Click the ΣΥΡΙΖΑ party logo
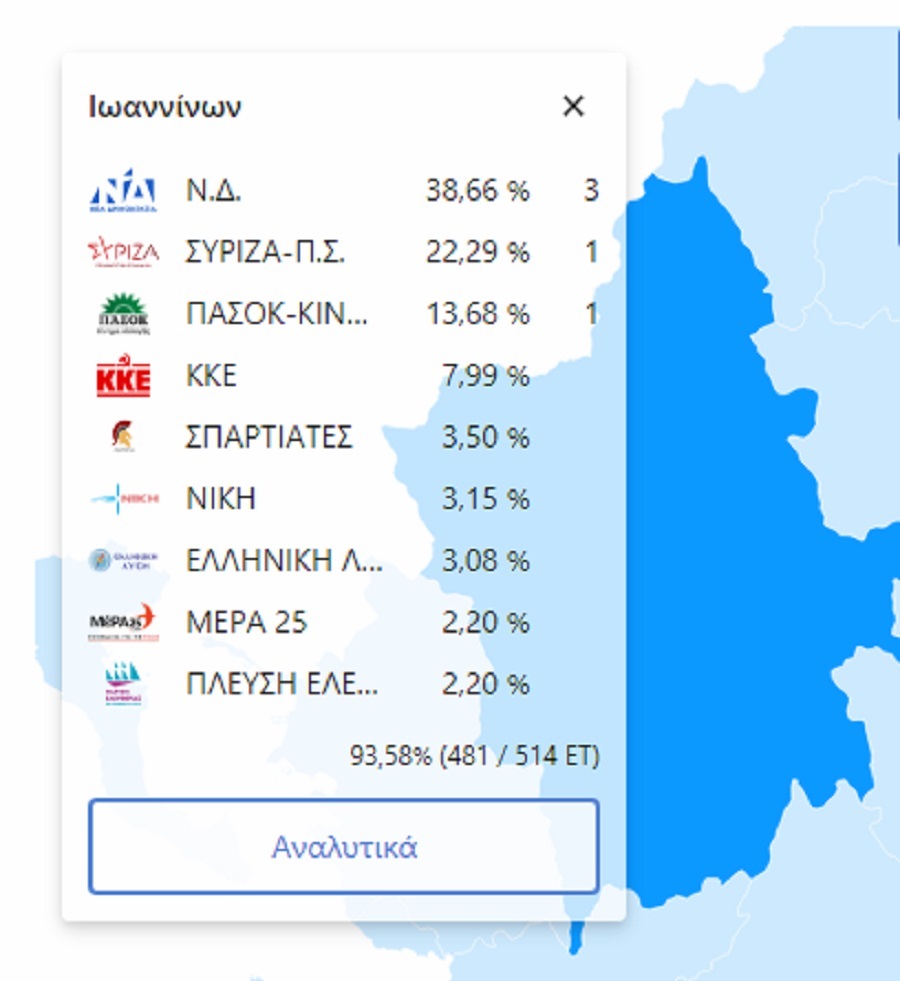Screen dimensions: 900x981 coord(123,253)
